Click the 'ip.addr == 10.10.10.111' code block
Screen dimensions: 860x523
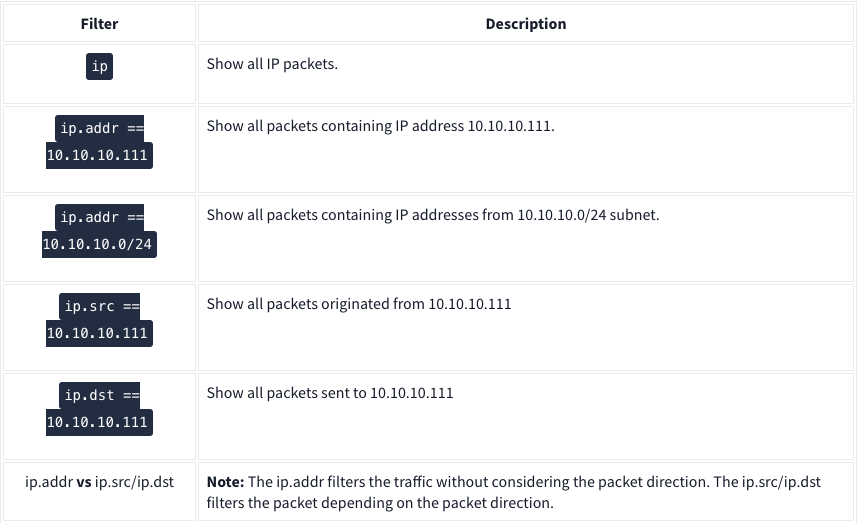(99, 141)
